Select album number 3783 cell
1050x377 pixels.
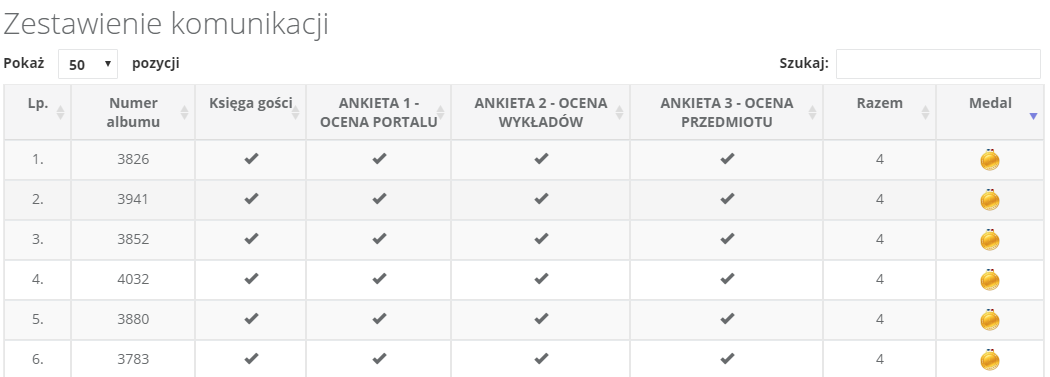pyautogui.click(x=133, y=359)
